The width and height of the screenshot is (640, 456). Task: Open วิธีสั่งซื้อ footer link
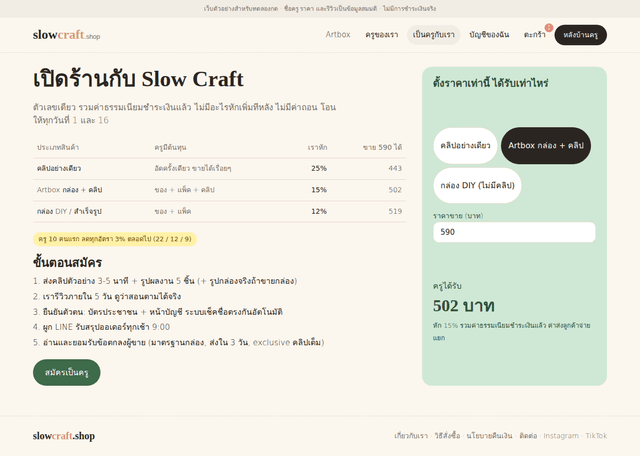tap(447, 436)
